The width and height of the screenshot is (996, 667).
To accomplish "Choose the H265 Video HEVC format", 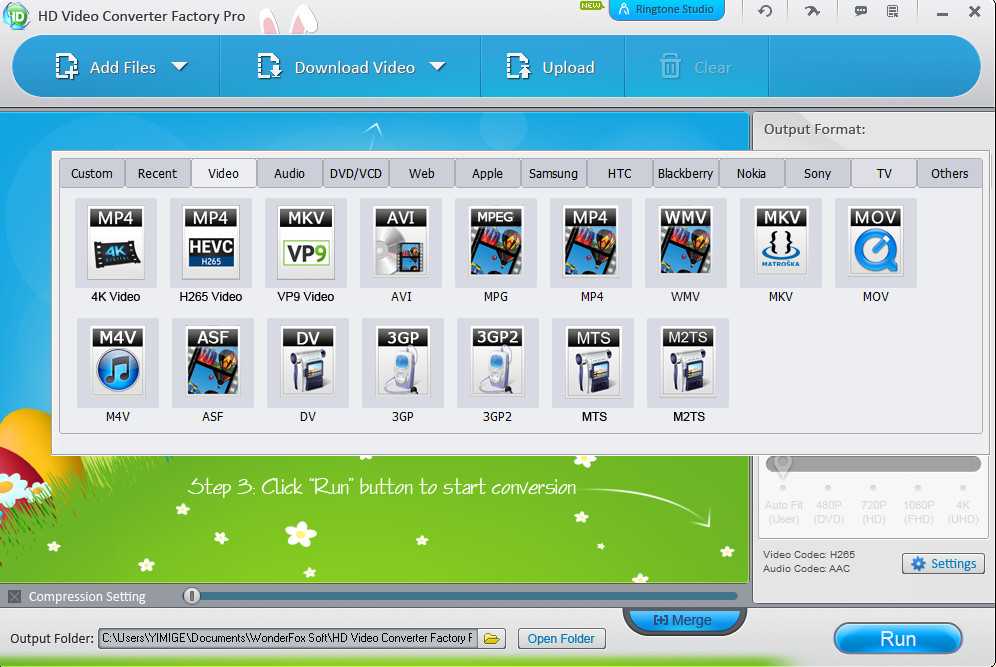I will pos(211,243).
